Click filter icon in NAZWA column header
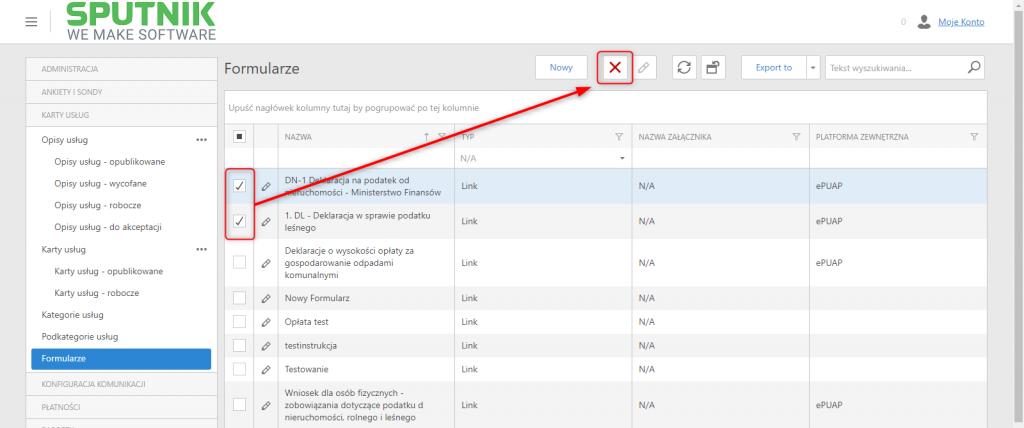The image size is (1024, 428). click(442, 137)
